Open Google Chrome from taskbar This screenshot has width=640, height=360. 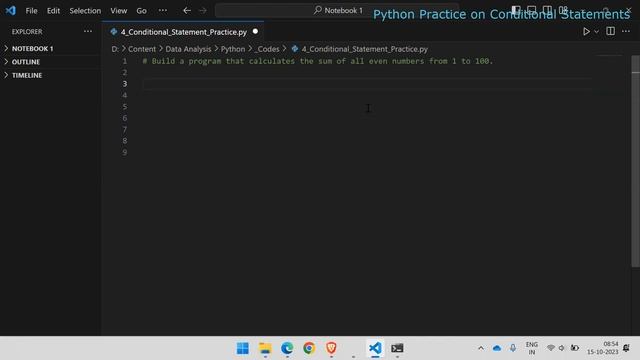pyautogui.click(x=309, y=348)
